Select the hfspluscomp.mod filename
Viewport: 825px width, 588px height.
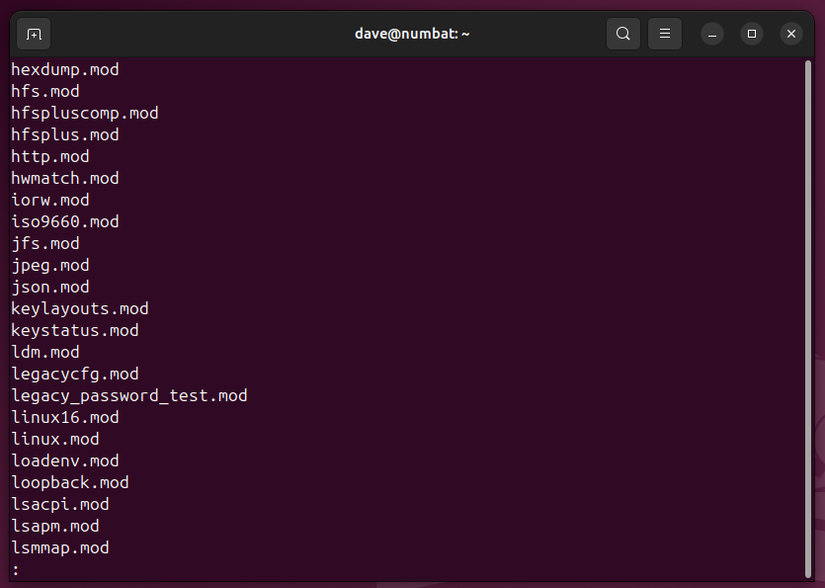coord(84,112)
